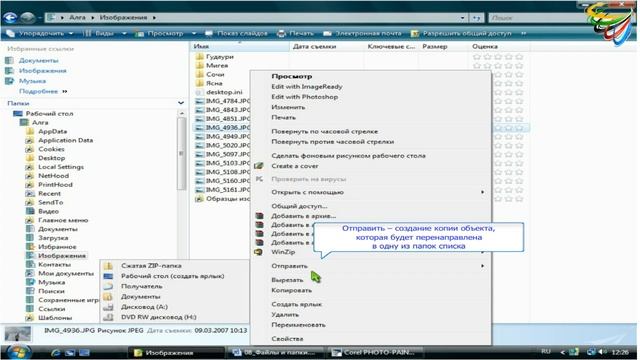The height and width of the screenshot is (360, 640).
Task: Open the Гудаури folder
Action: [x=220, y=57]
